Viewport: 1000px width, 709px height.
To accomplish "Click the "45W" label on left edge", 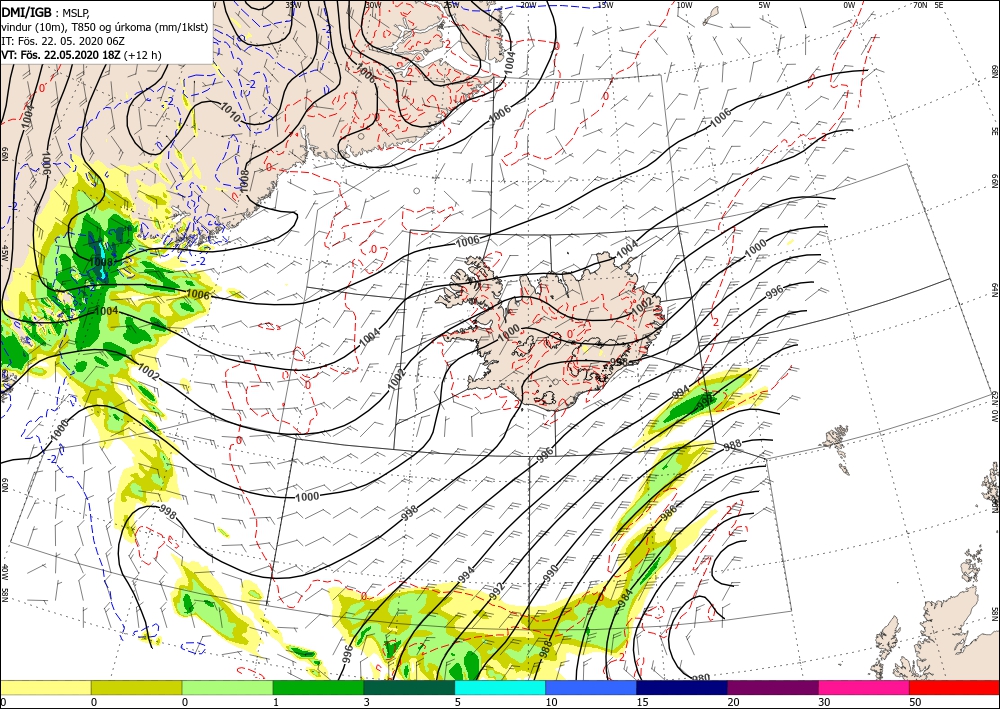I will (x=4, y=253).
